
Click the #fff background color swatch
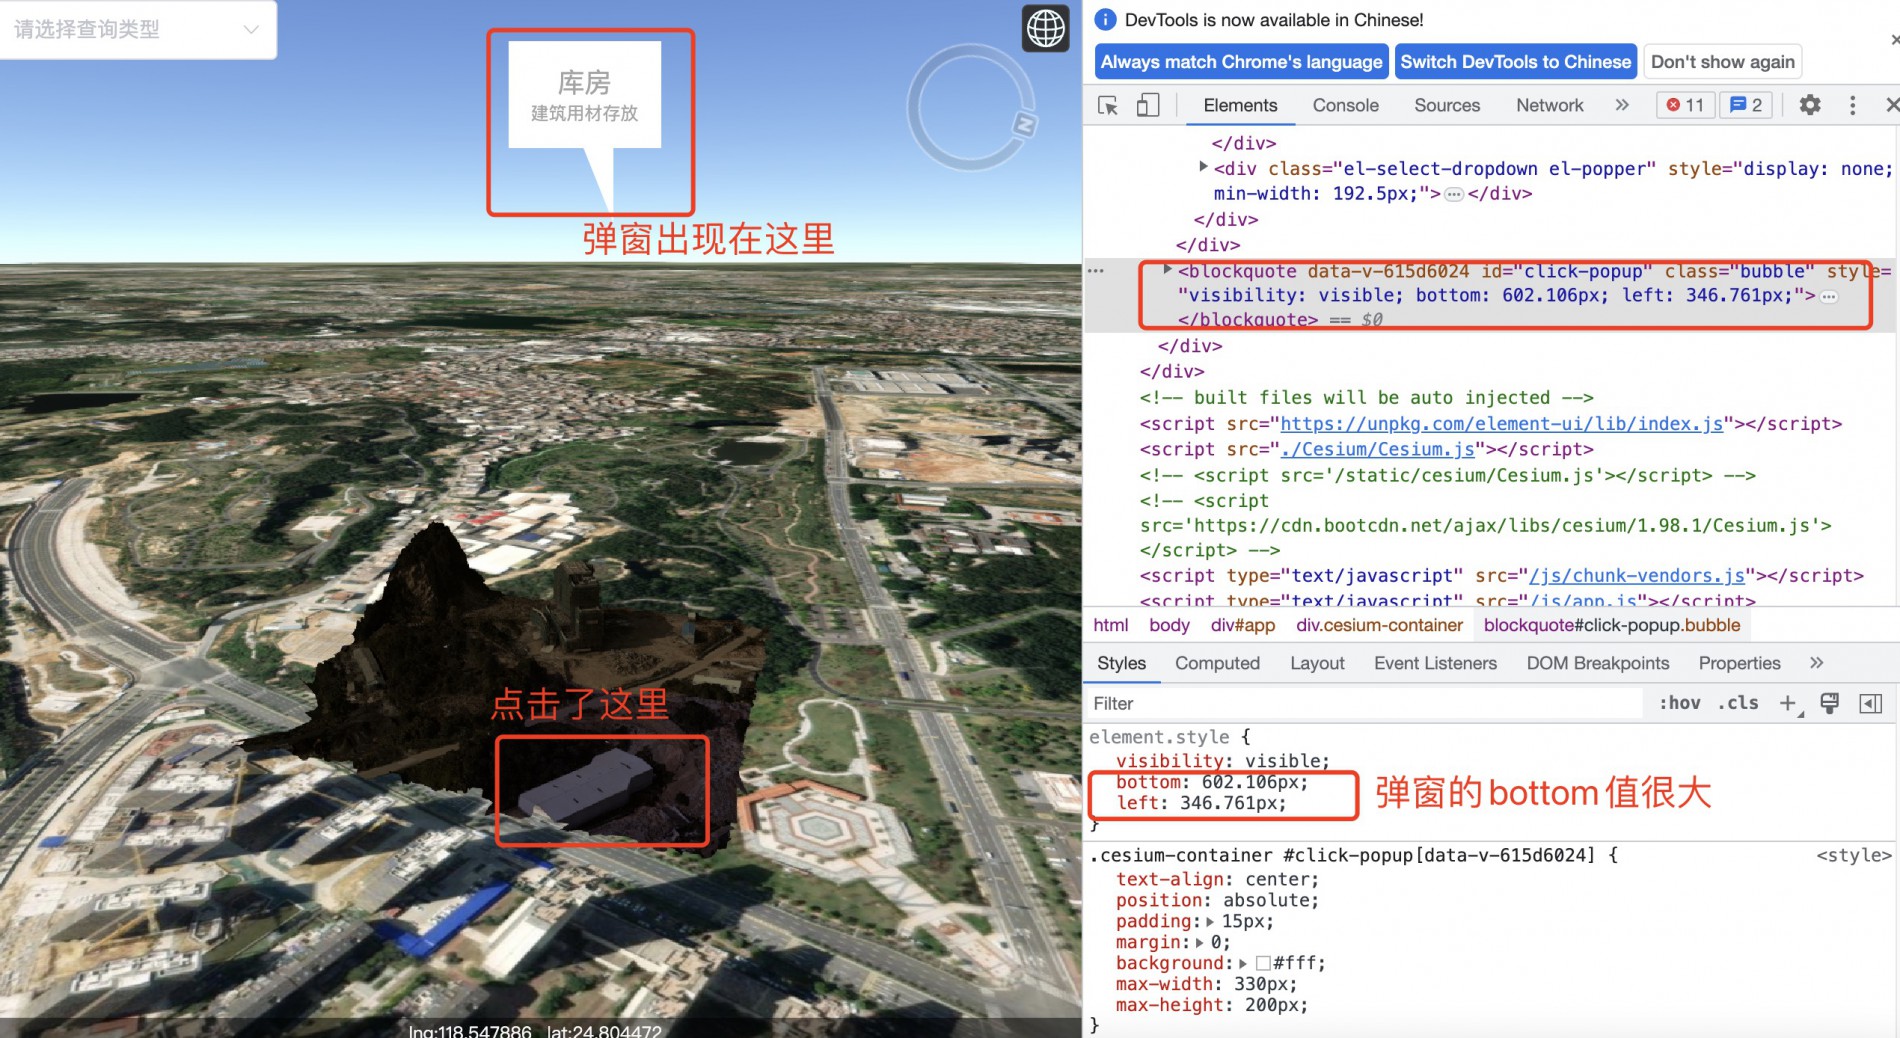[1263, 964]
